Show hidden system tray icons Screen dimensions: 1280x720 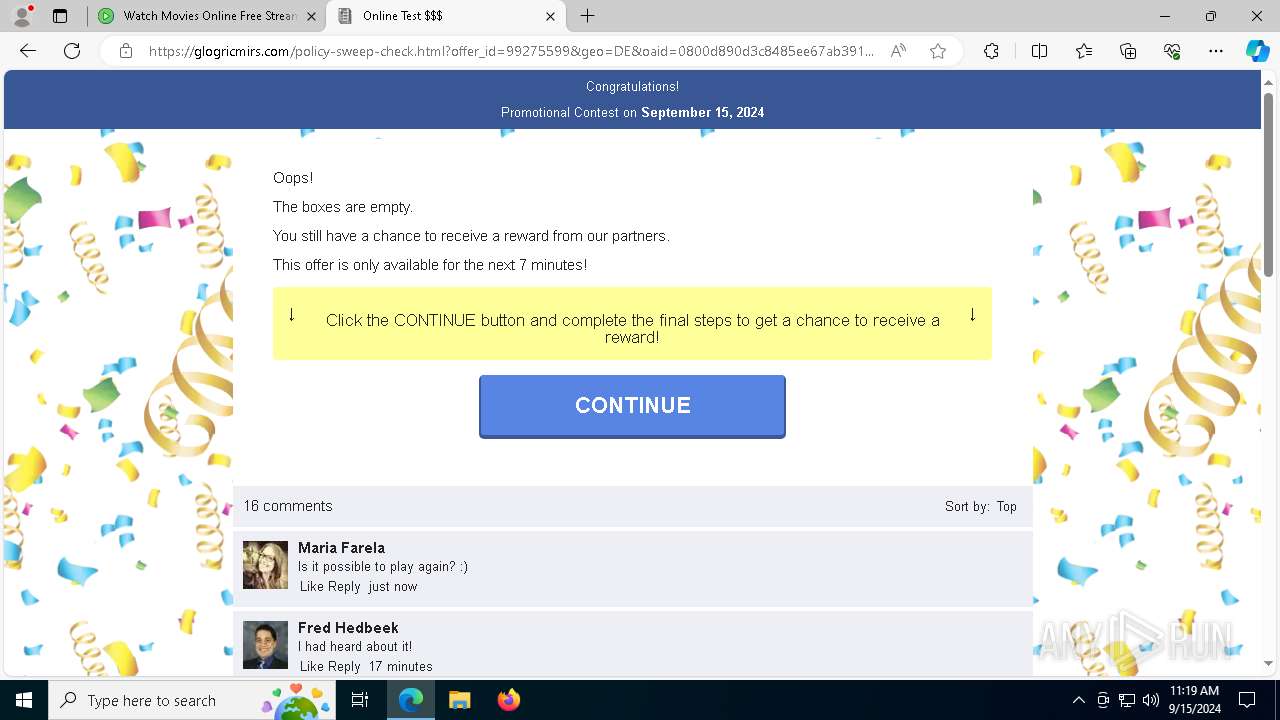tap(1078, 700)
